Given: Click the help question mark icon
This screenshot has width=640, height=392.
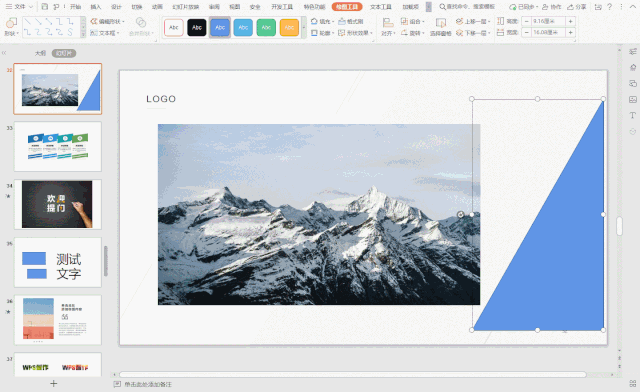Looking at the screenshot, I should pos(609,7).
